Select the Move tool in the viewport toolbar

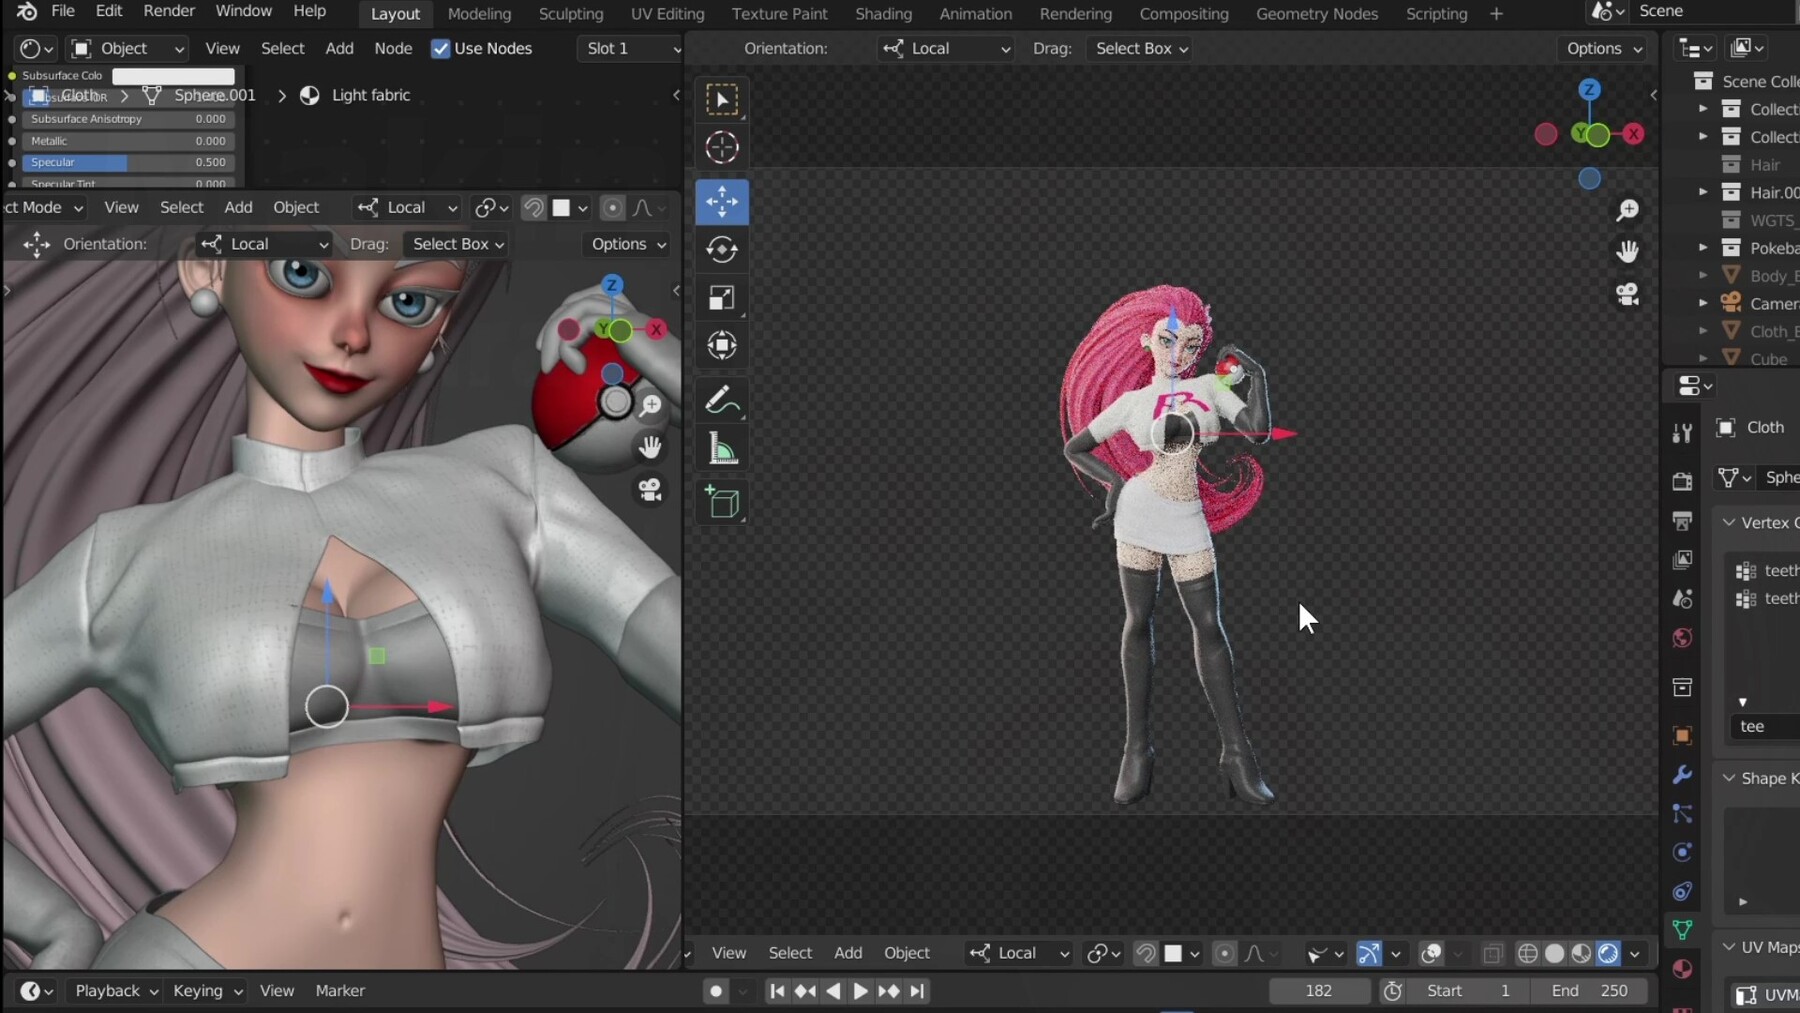722,201
